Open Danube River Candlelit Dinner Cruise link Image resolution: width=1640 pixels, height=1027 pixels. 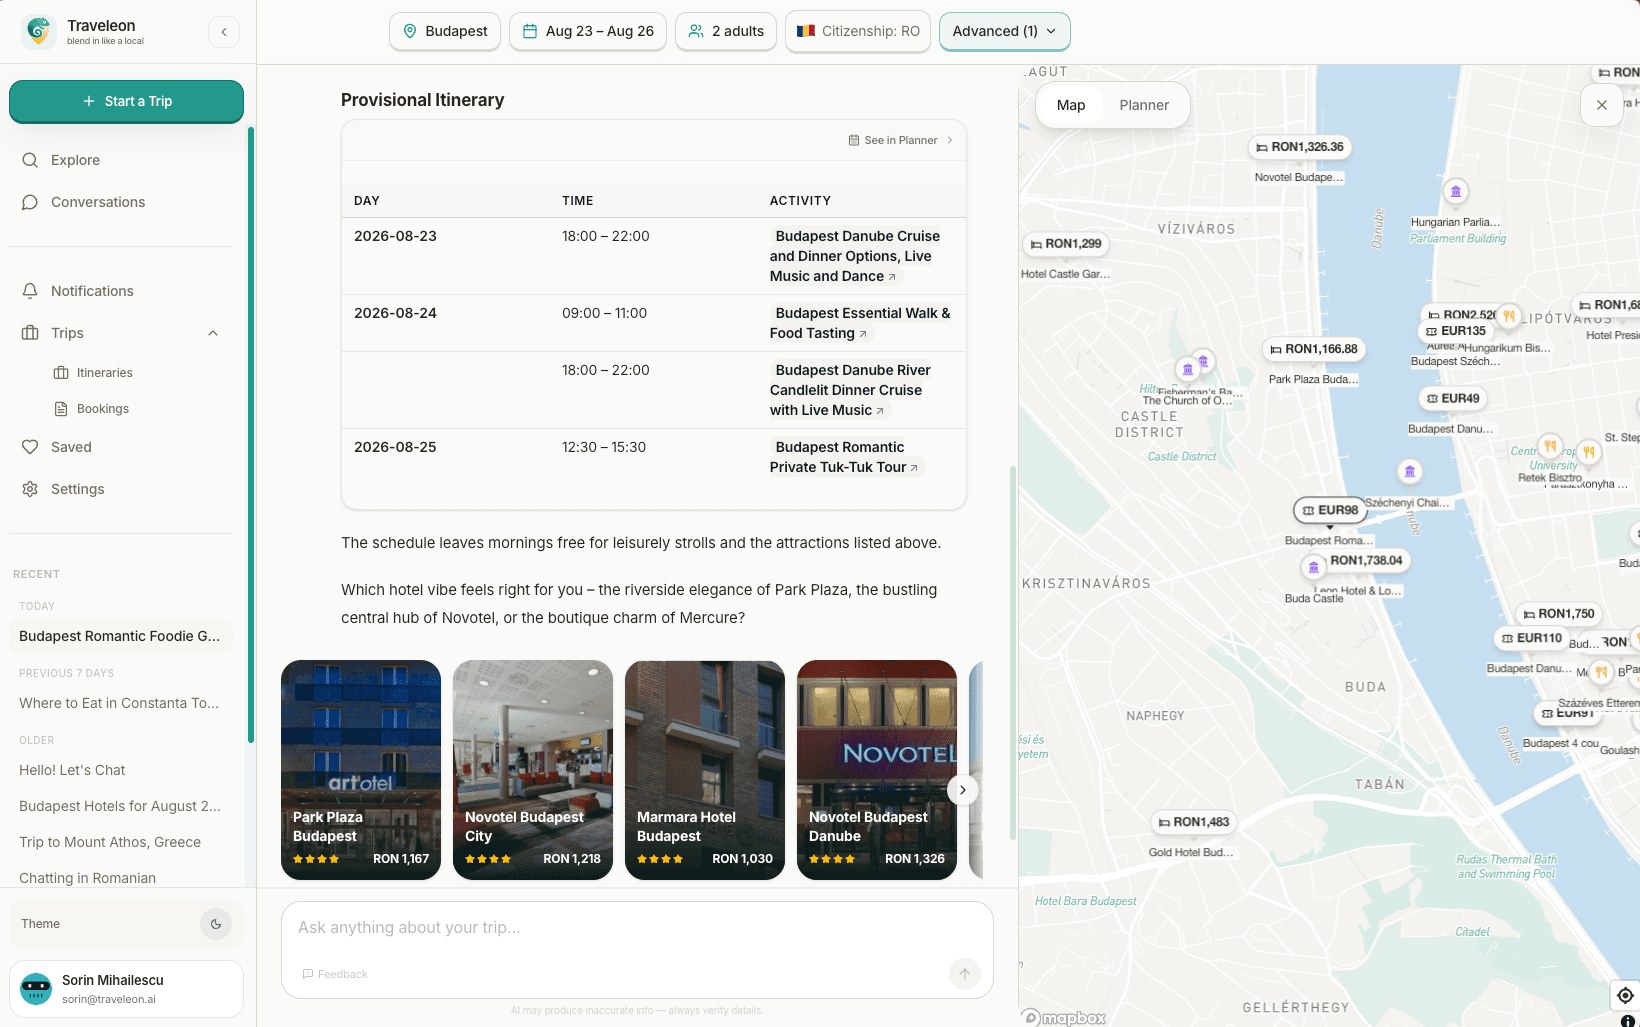(850, 390)
